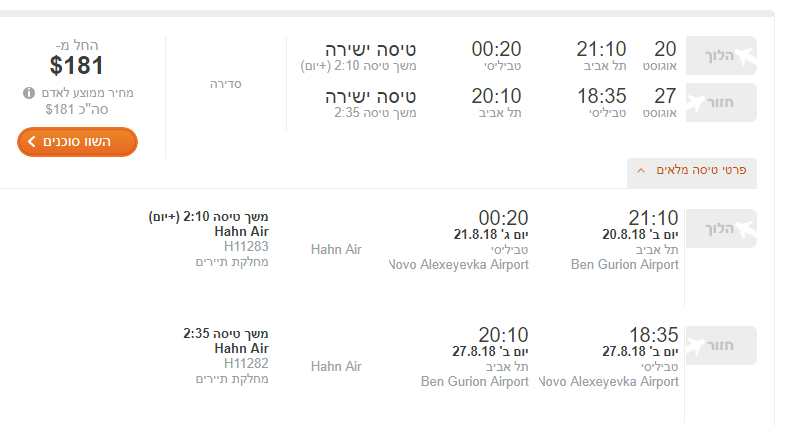786x426 pixels.
Task: Click the collapse caret next to flight details
Action: pos(641,171)
